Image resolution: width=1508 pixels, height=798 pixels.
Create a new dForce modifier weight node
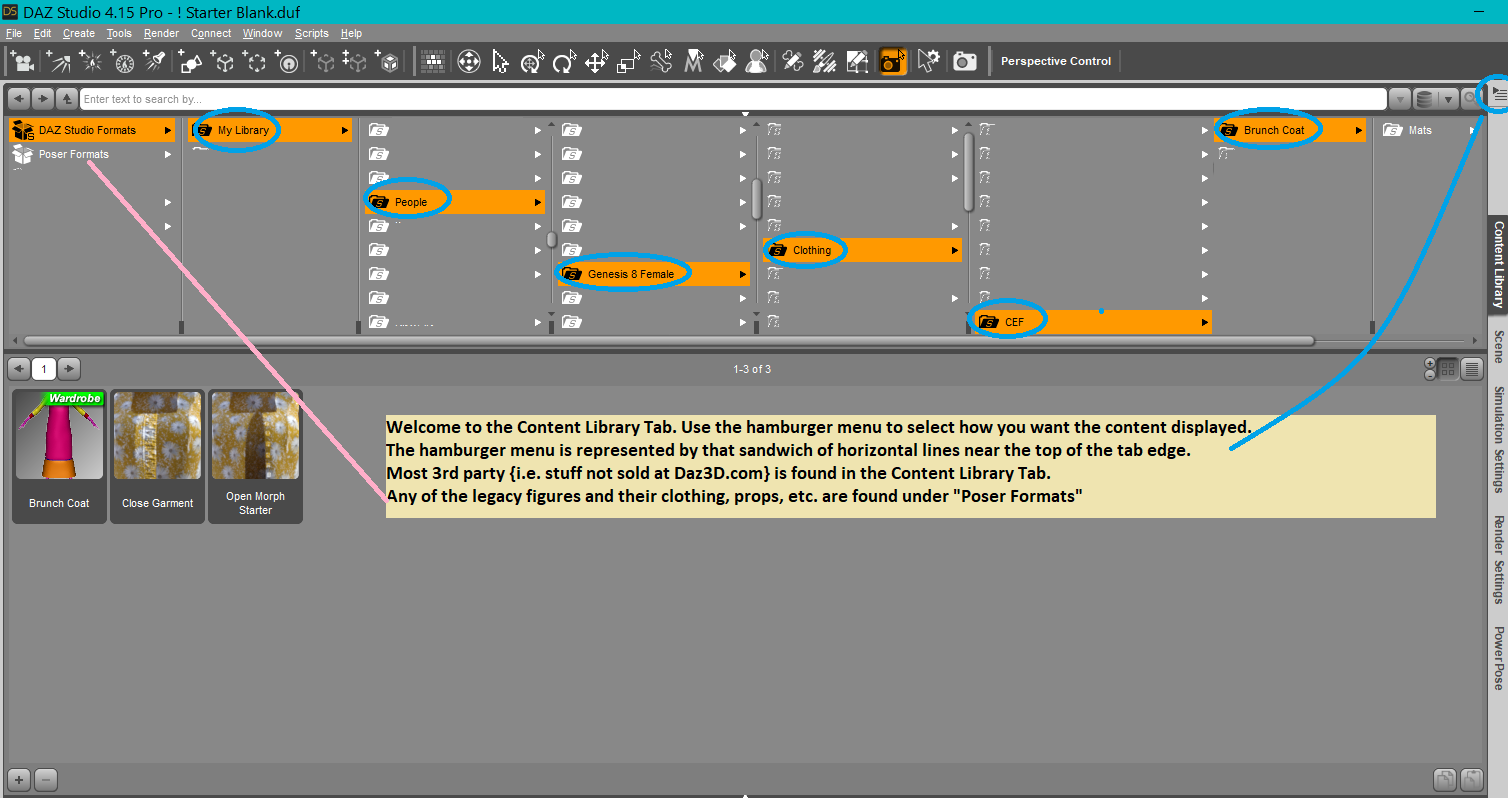[288, 61]
